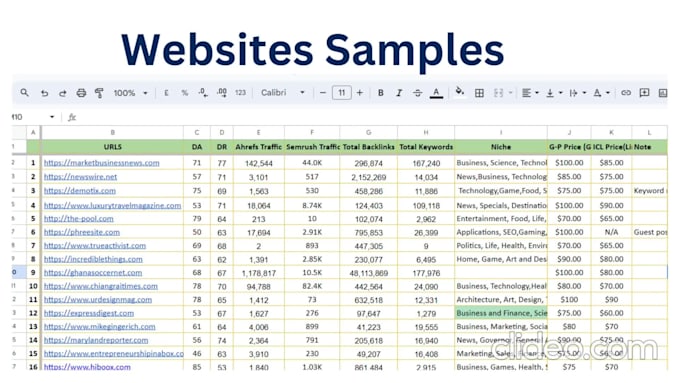Toggle bold formatting
The image size is (680, 383).
point(380,93)
